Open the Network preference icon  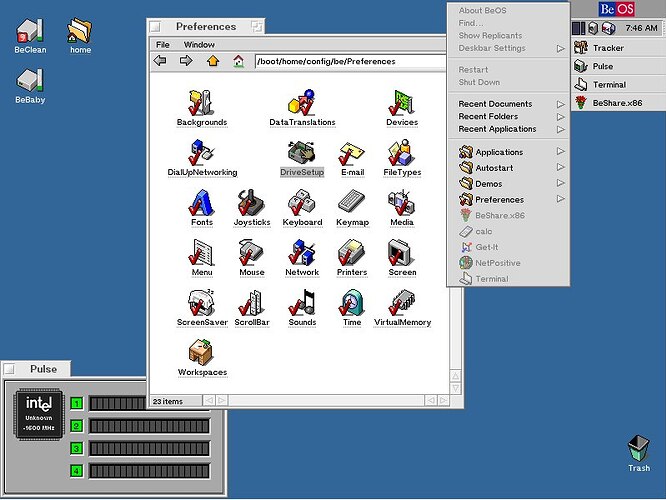point(302,253)
